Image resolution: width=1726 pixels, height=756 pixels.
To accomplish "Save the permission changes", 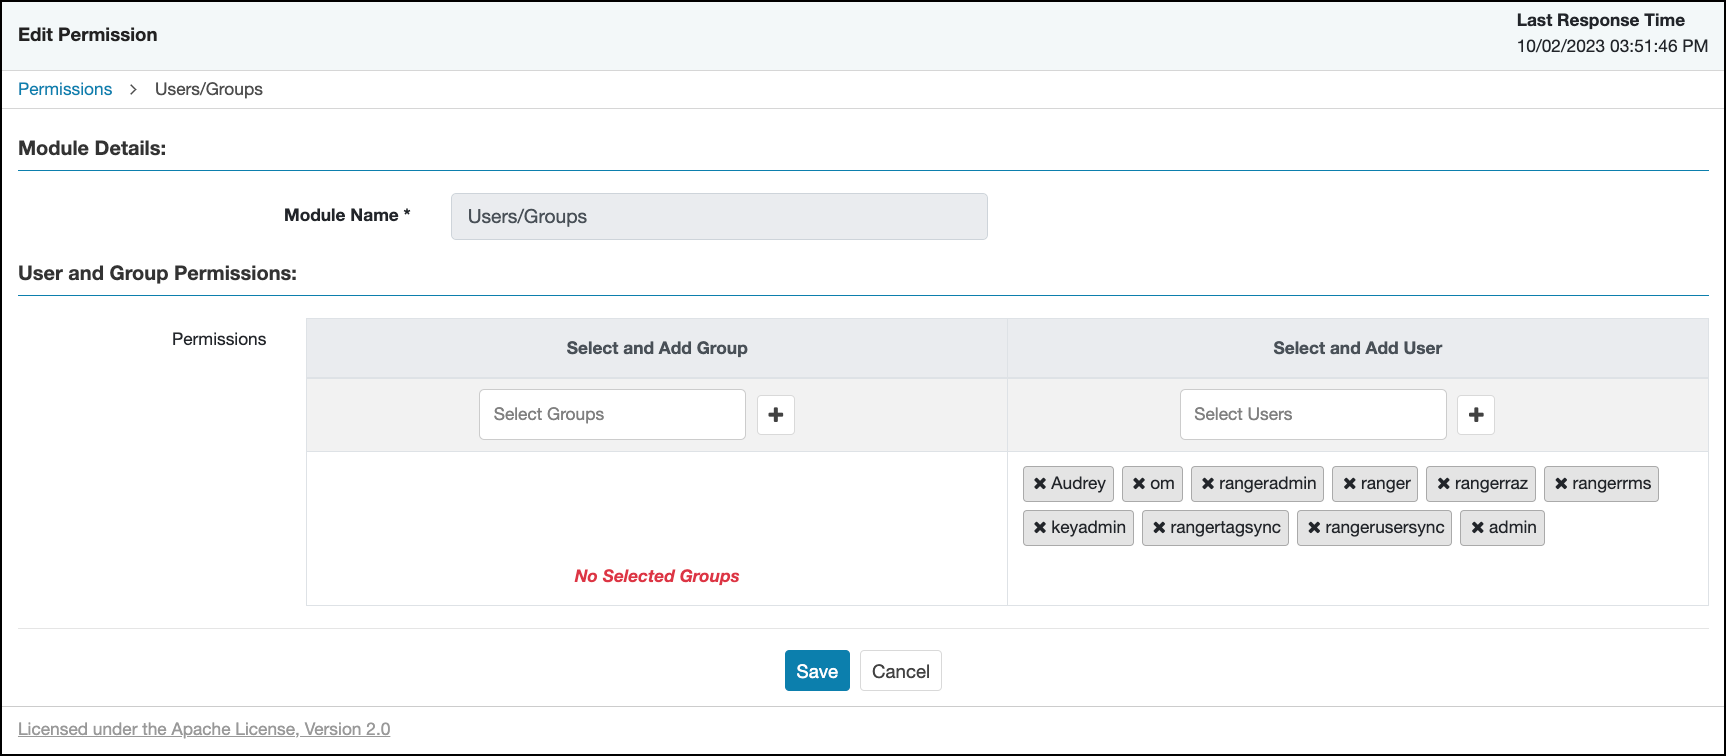I will 817,671.
